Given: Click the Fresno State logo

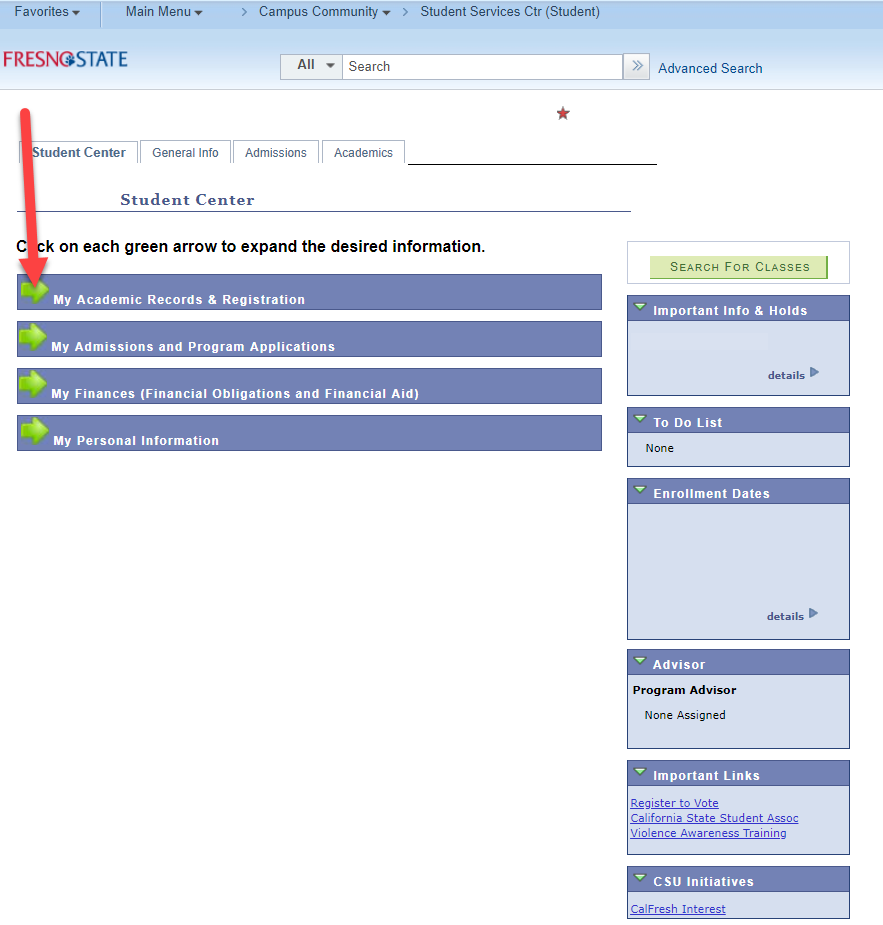Looking at the screenshot, I should (x=66, y=60).
